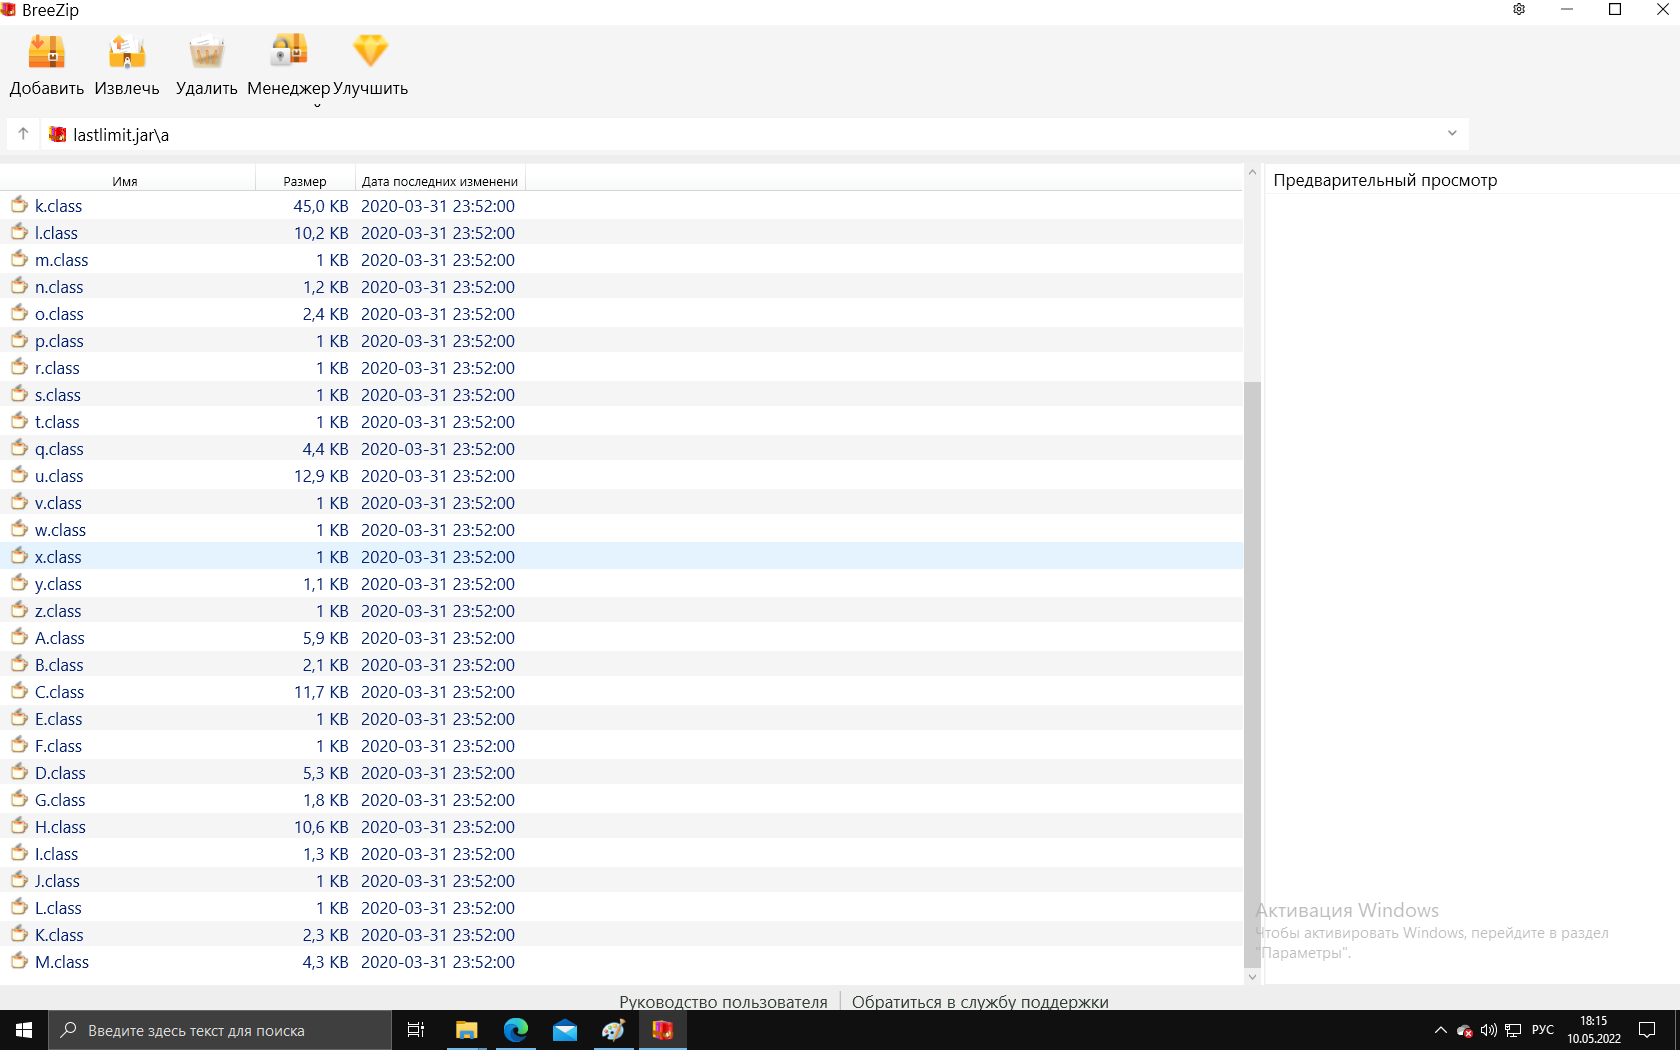Click the Добавить (Add) toolbar icon
The width and height of the screenshot is (1680, 1050).
[x=46, y=52]
